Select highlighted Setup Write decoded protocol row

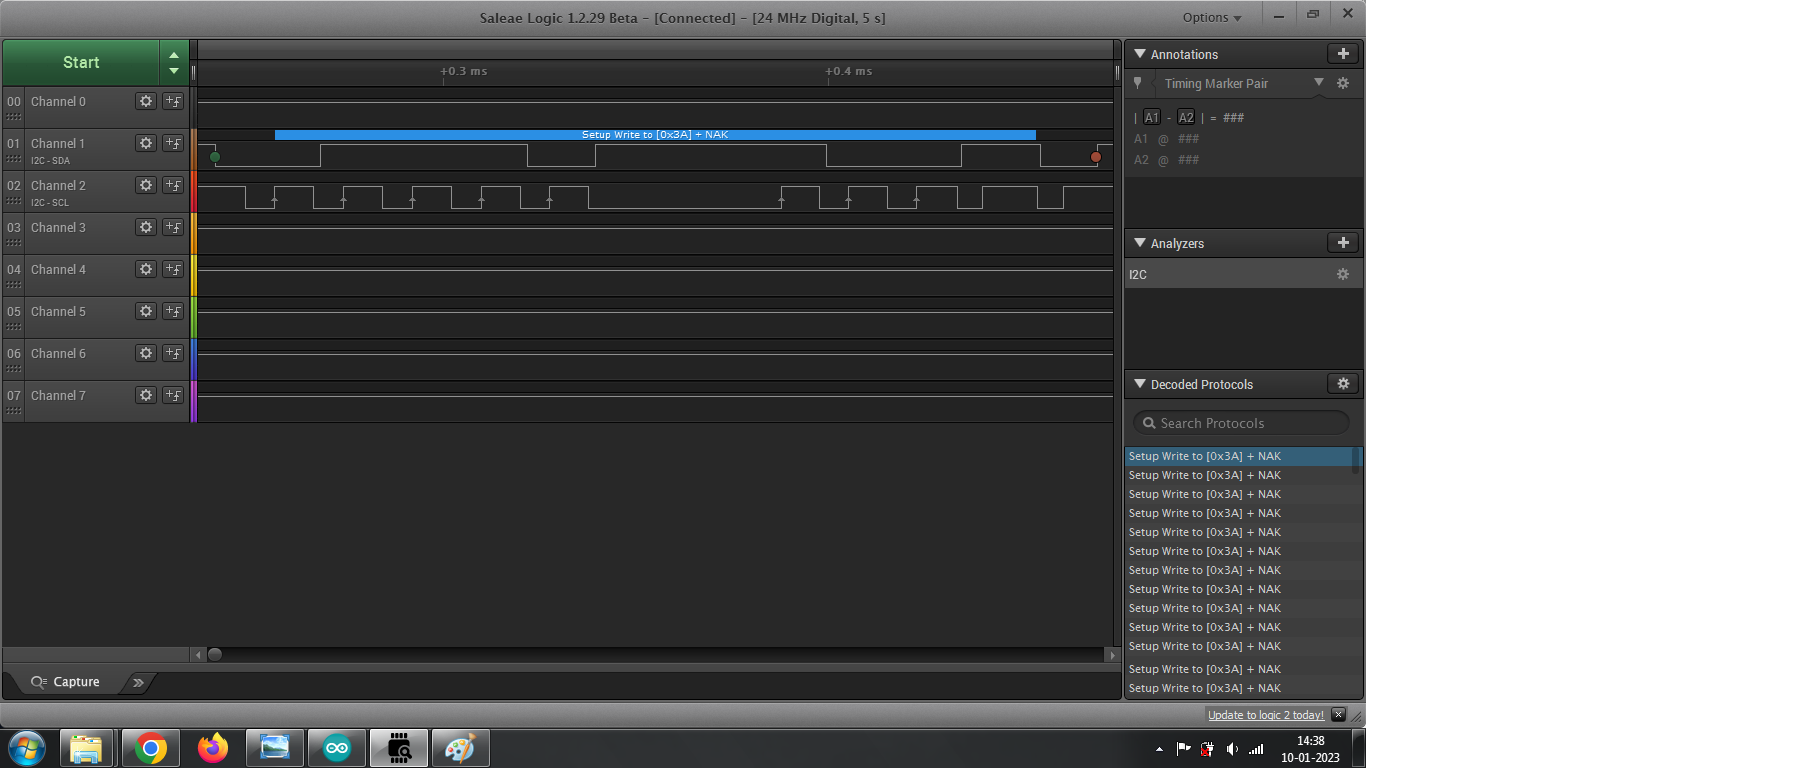[x=1238, y=456]
